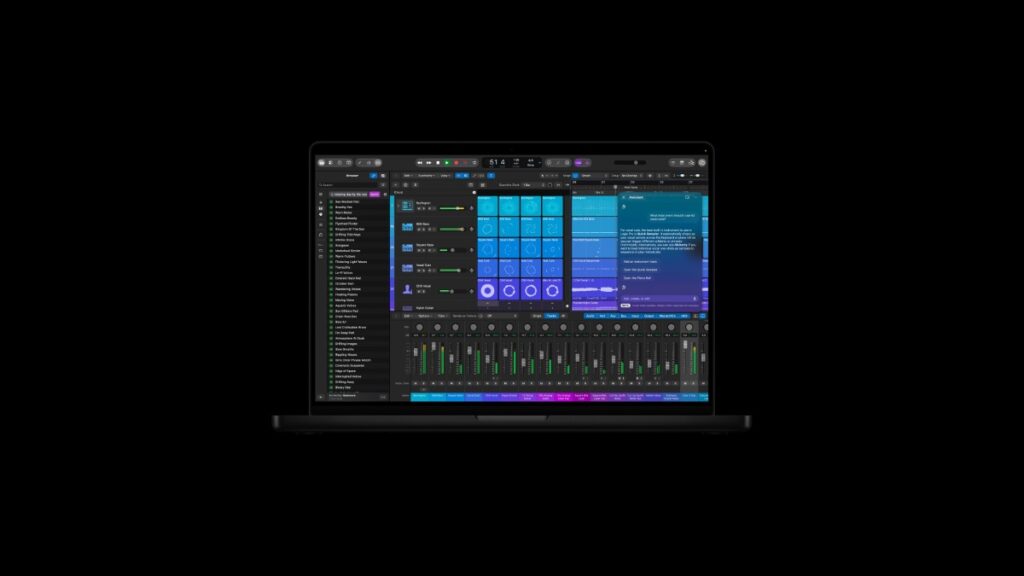Open the mixer Options menu
Viewport: 1024px width, 576px height.
pyautogui.click(x=424, y=316)
